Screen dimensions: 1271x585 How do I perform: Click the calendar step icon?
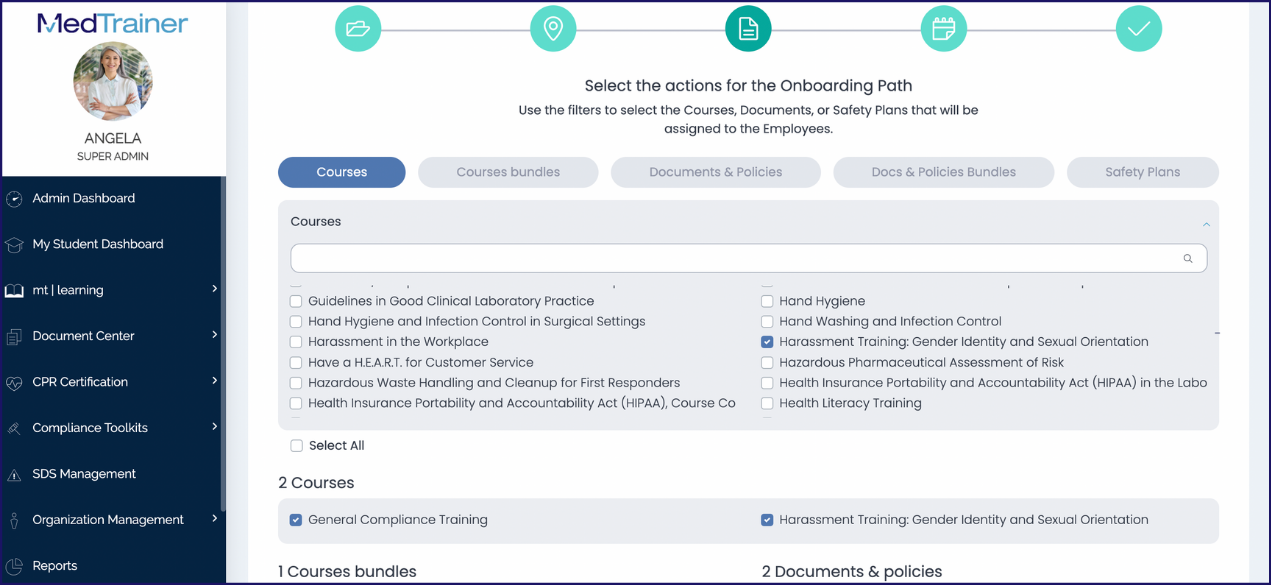click(943, 29)
